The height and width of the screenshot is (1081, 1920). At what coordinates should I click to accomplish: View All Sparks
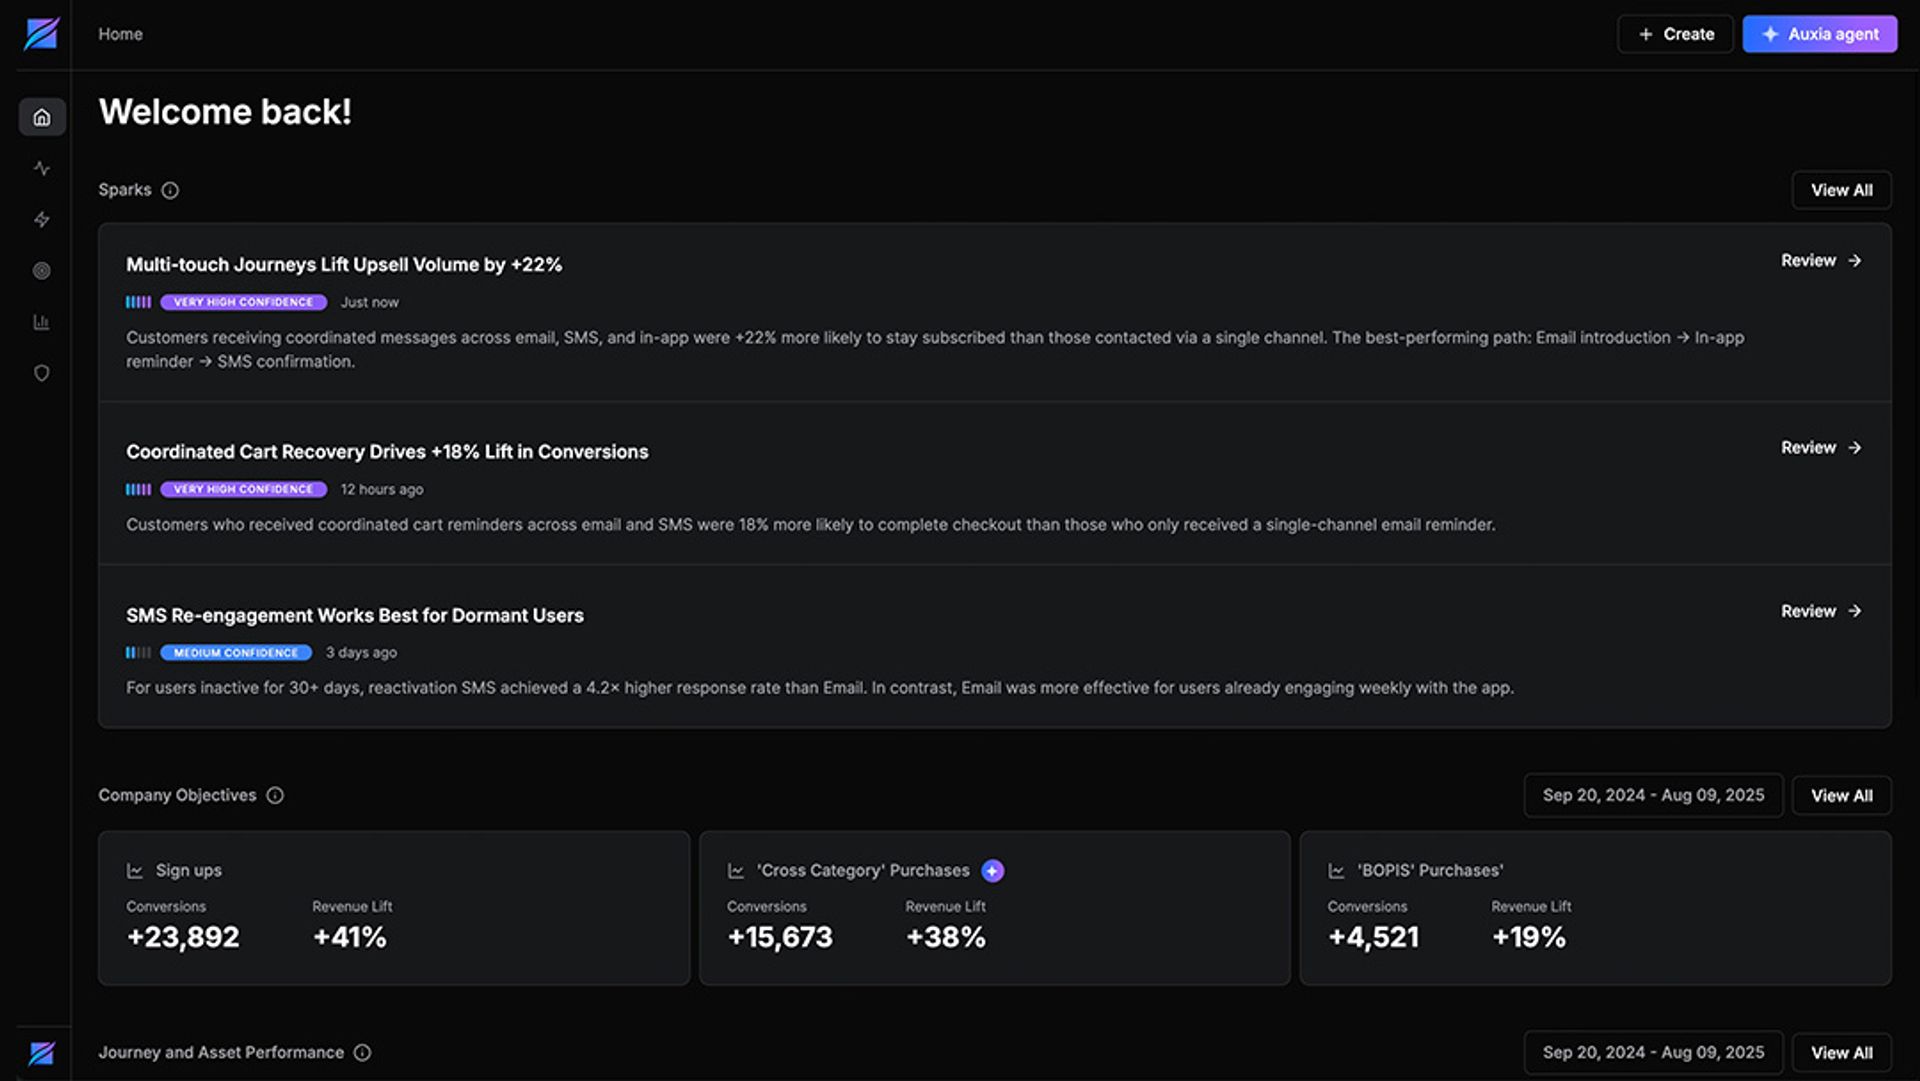pyautogui.click(x=1841, y=190)
